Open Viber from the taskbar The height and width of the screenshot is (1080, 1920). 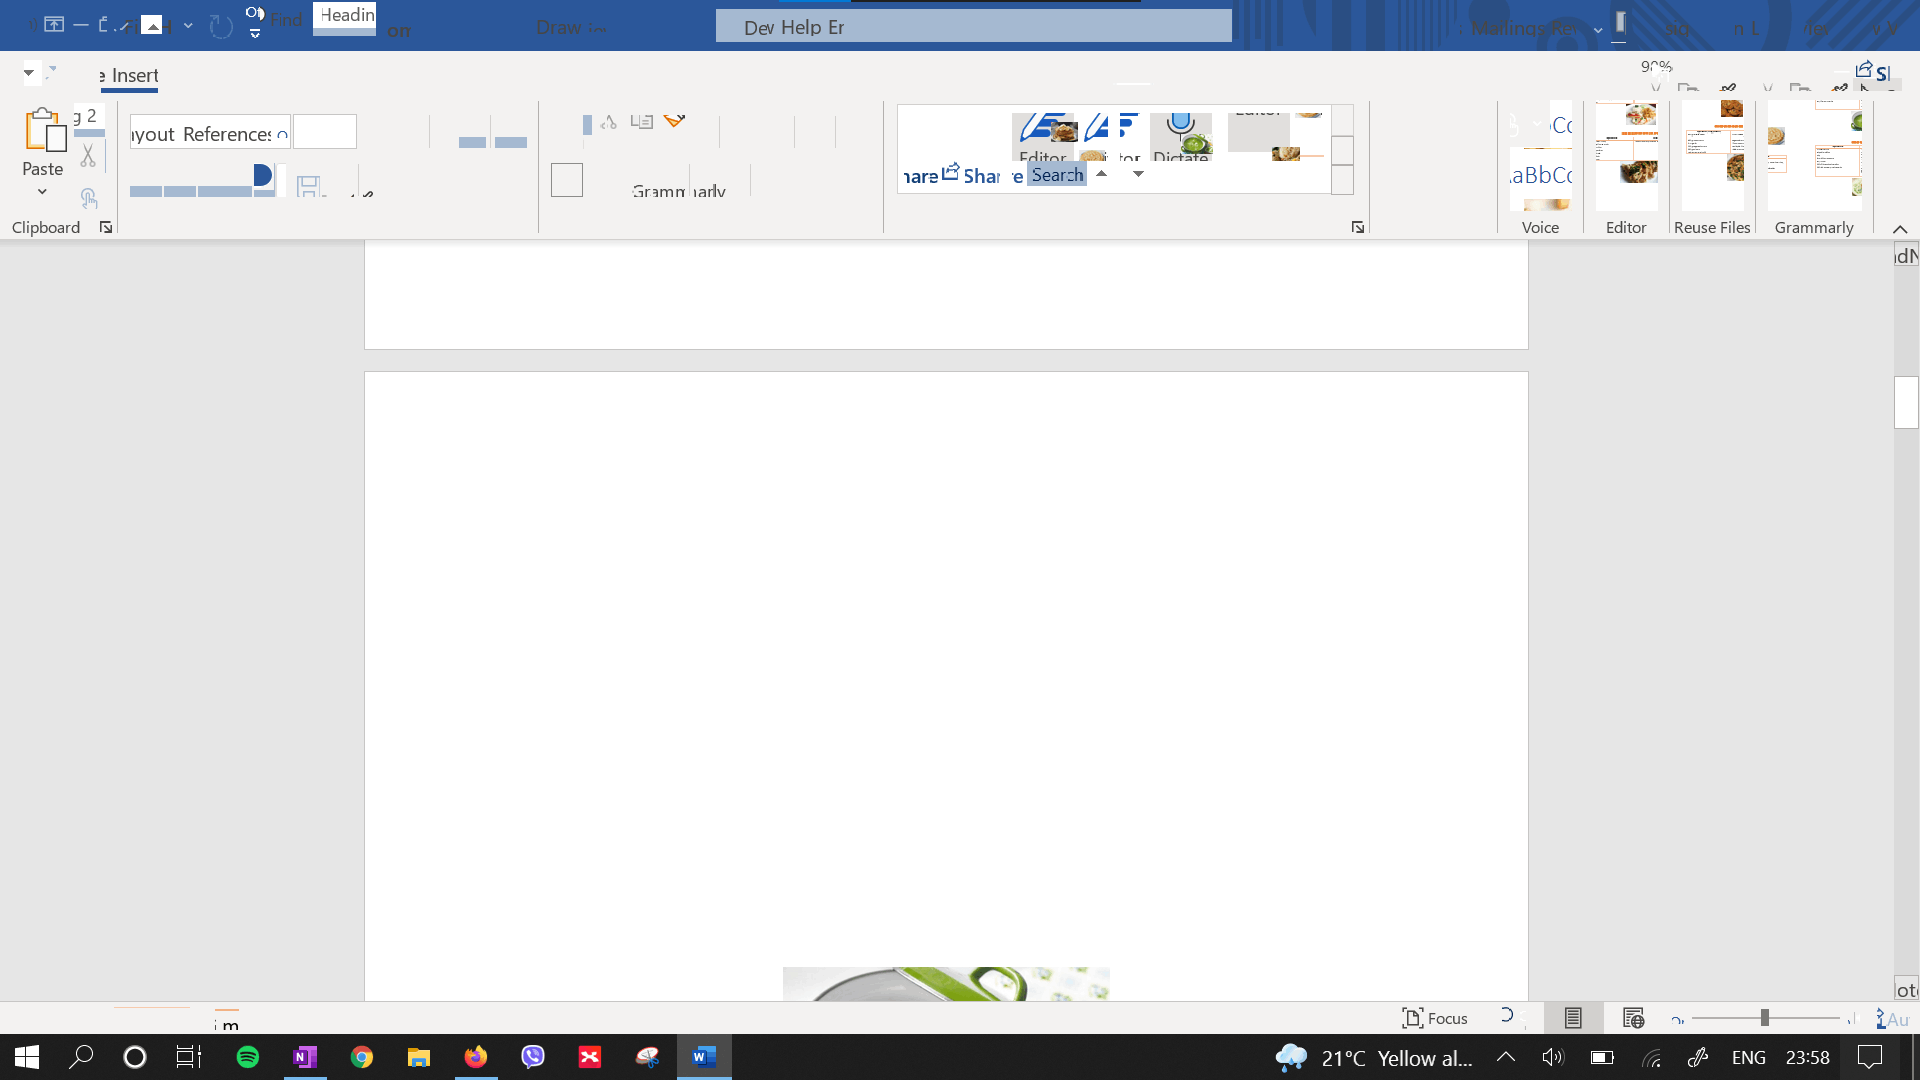pyautogui.click(x=533, y=1057)
